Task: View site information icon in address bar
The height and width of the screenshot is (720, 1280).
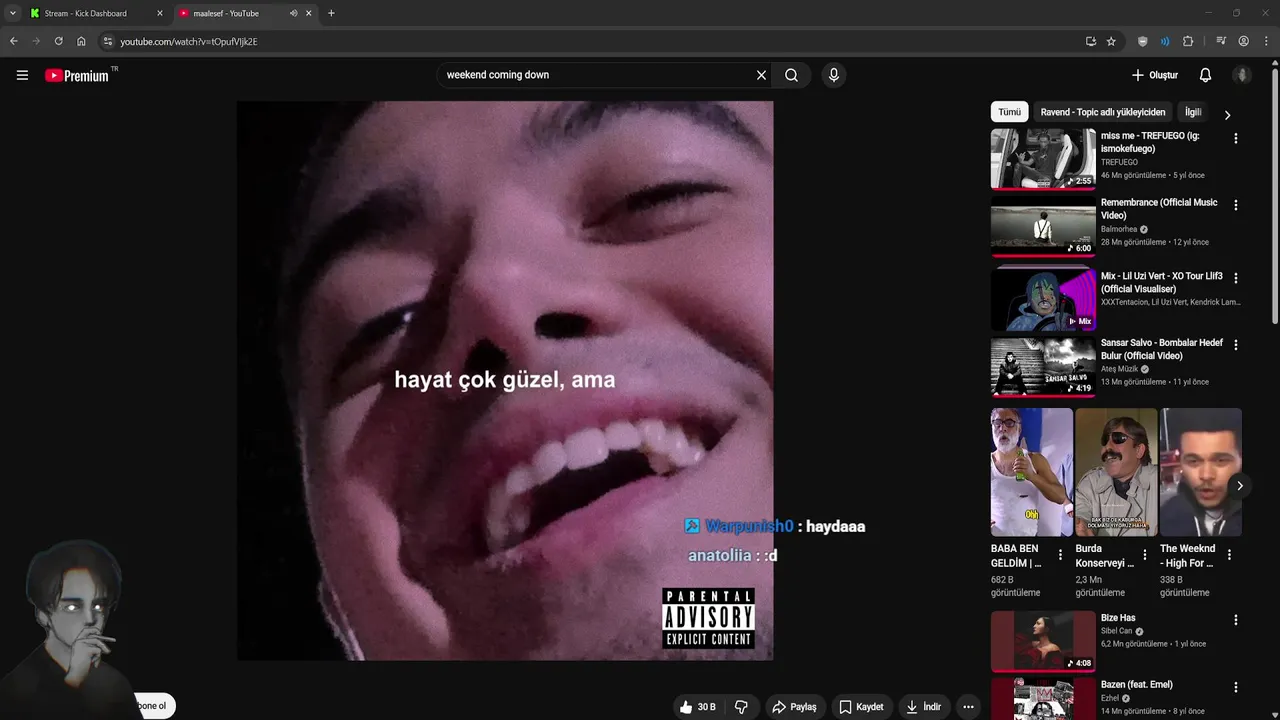Action: [108, 41]
